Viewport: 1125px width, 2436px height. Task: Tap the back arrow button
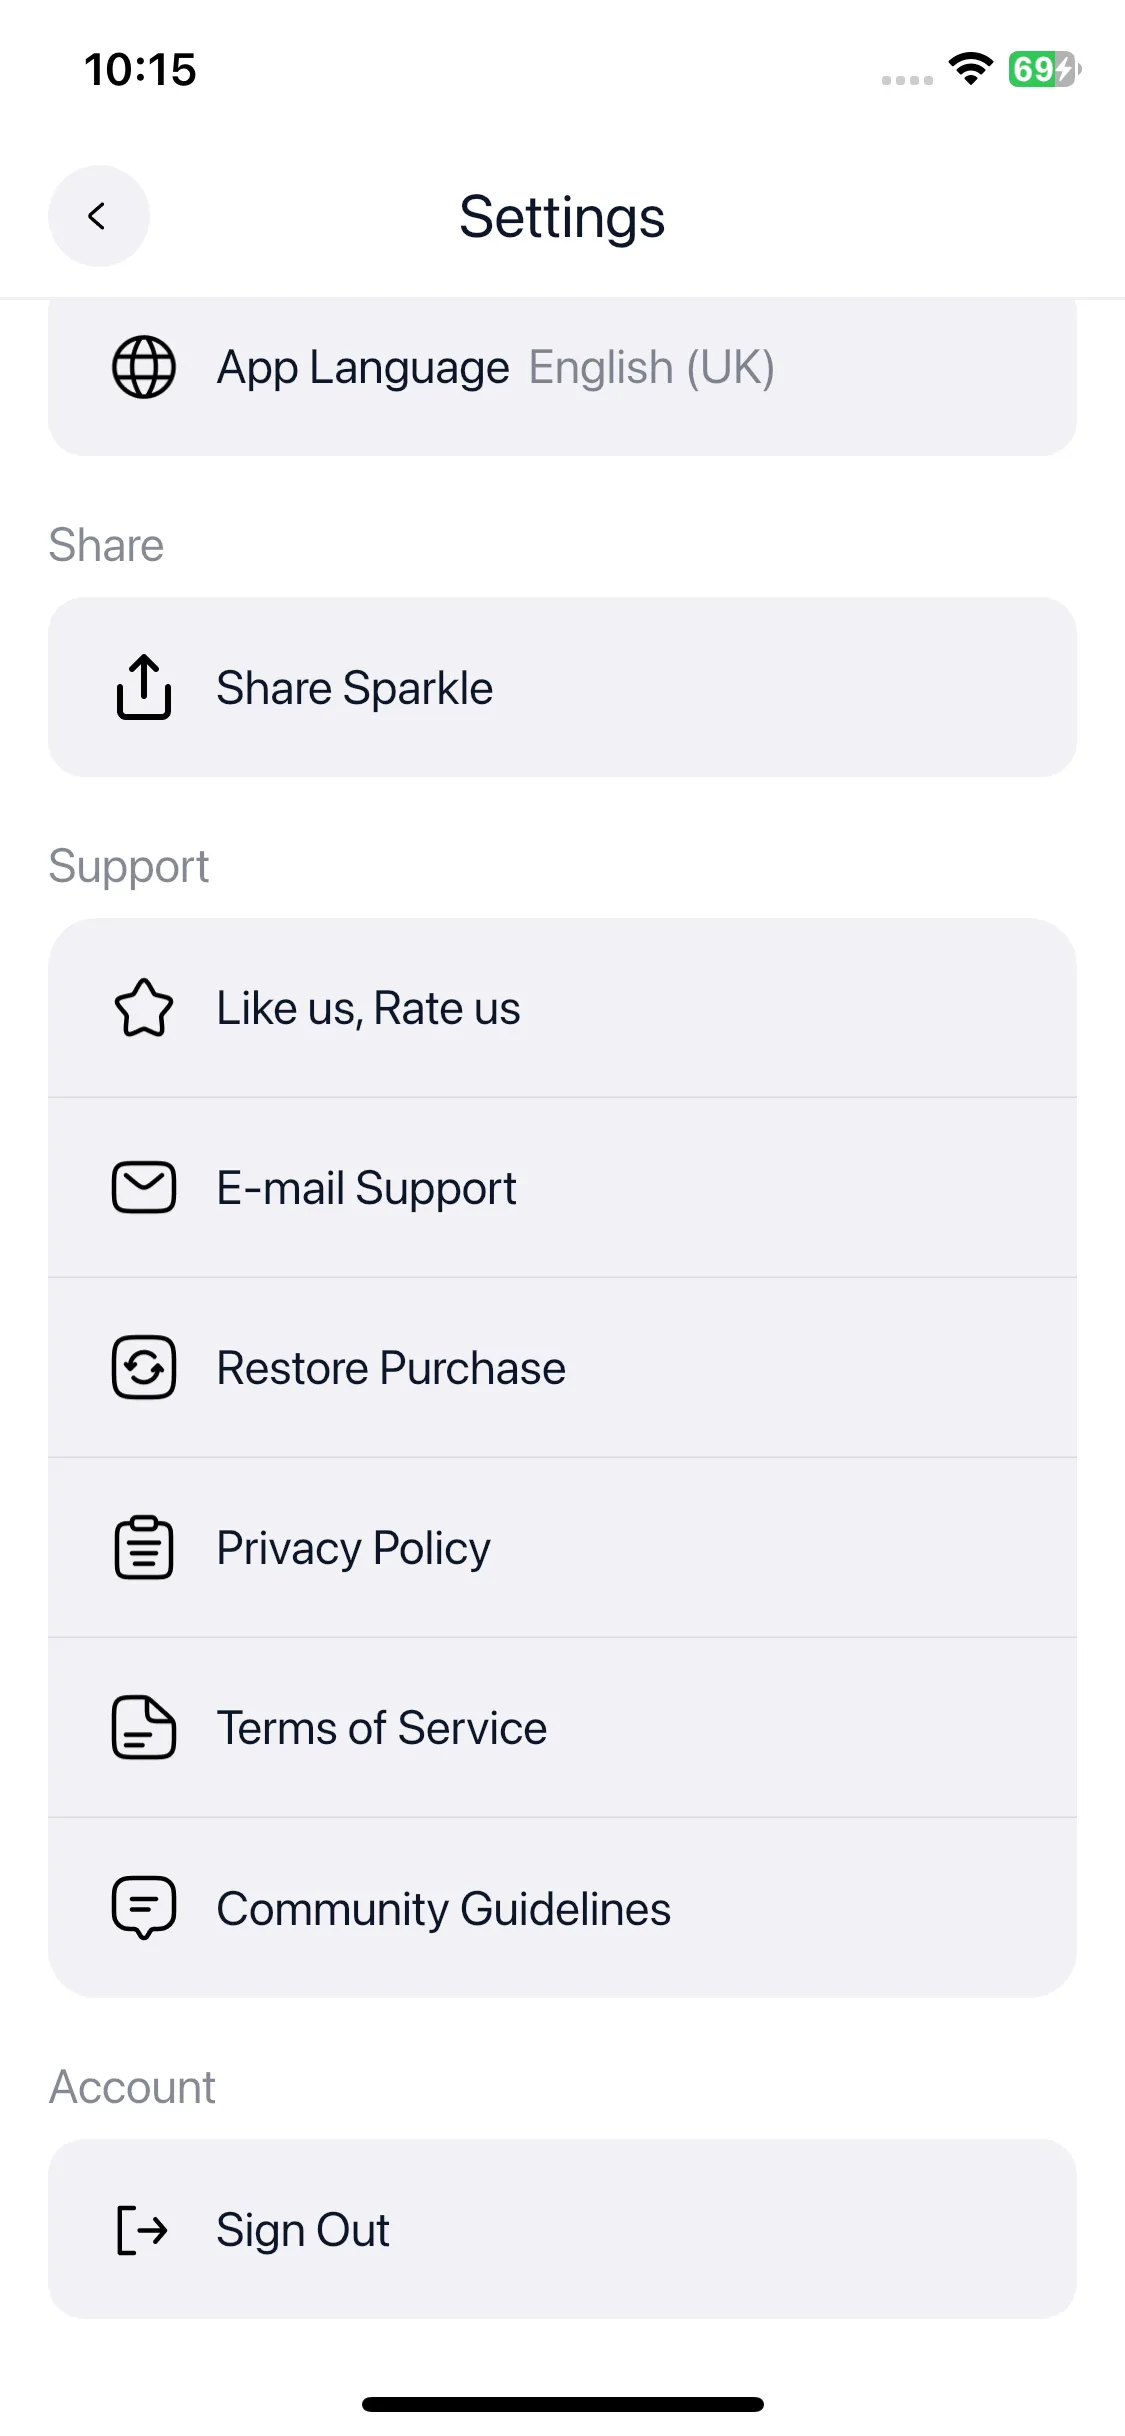(98, 216)
